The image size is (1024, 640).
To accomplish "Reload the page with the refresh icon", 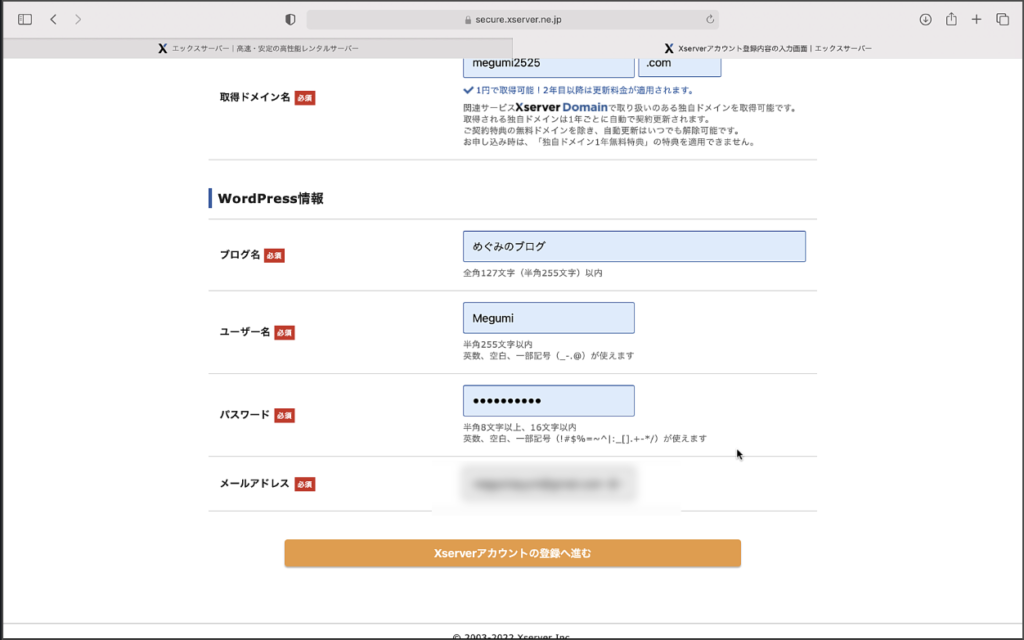I will [710, 20].
